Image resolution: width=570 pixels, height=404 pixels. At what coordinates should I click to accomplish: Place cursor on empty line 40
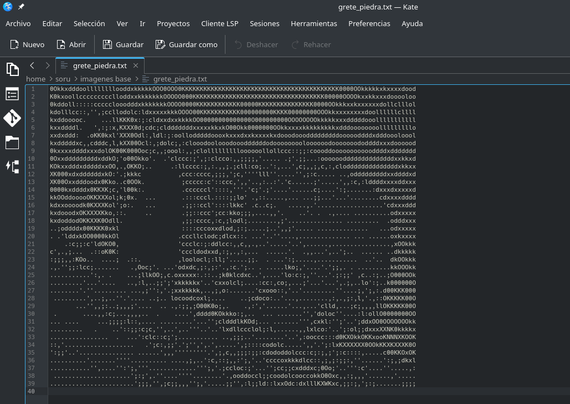coord(309,391)
